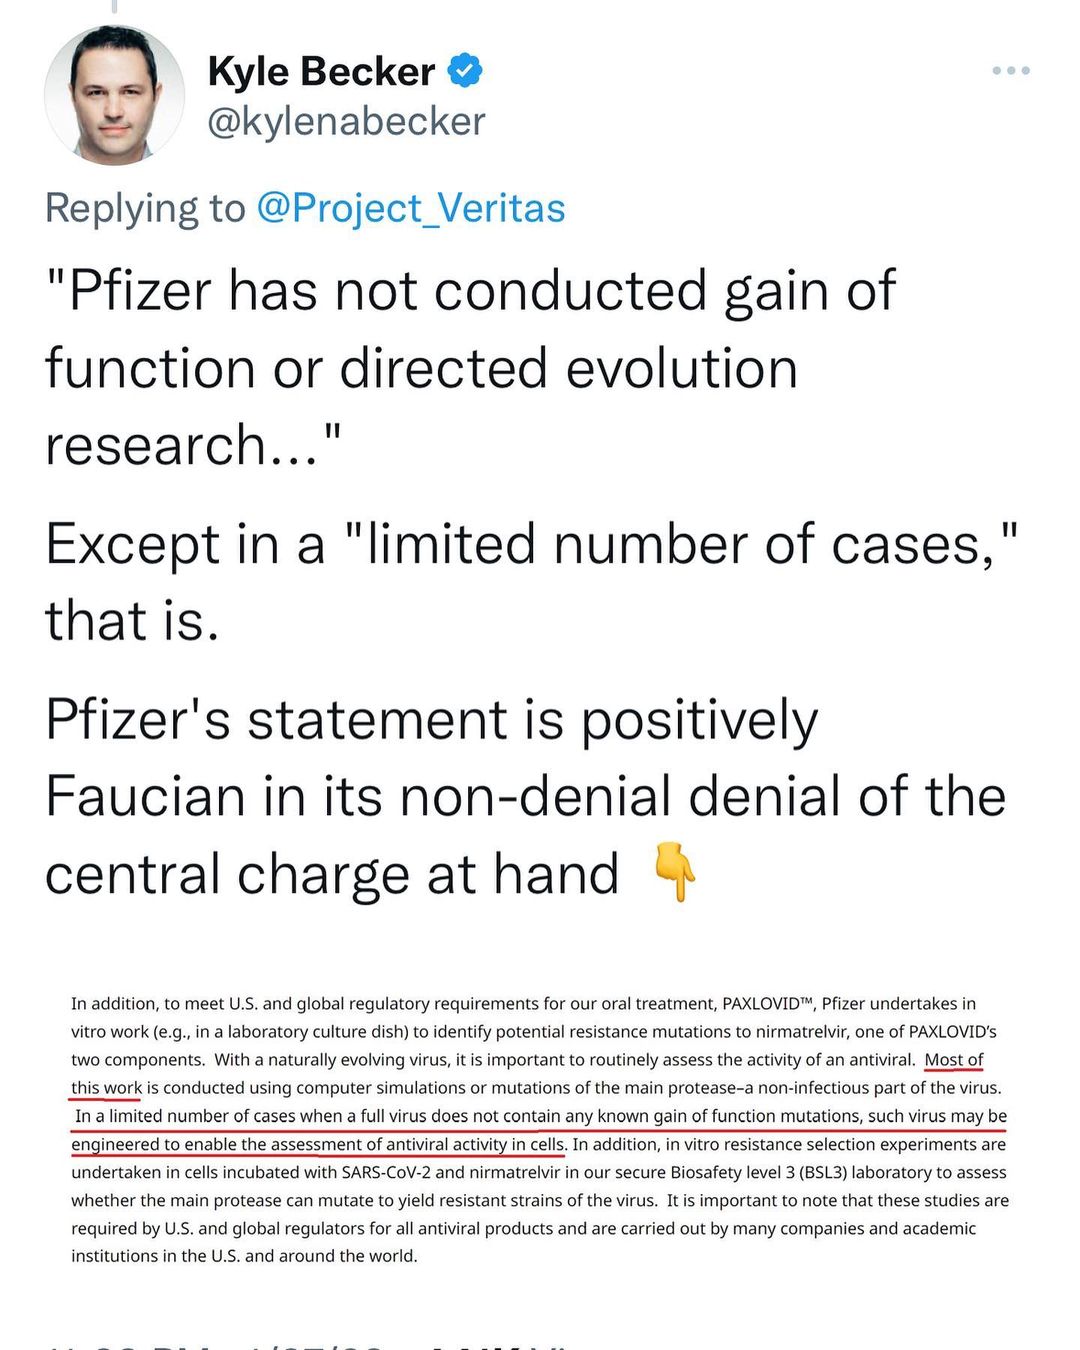Click the @kylenabecker handle

click(346, 121)
